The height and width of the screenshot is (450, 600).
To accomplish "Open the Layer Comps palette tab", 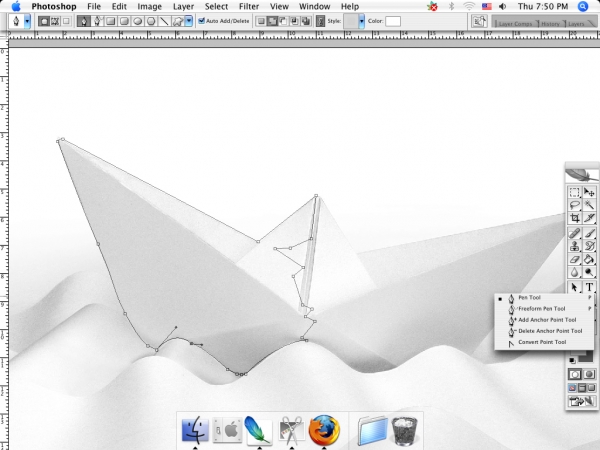I will click(515, 23).
